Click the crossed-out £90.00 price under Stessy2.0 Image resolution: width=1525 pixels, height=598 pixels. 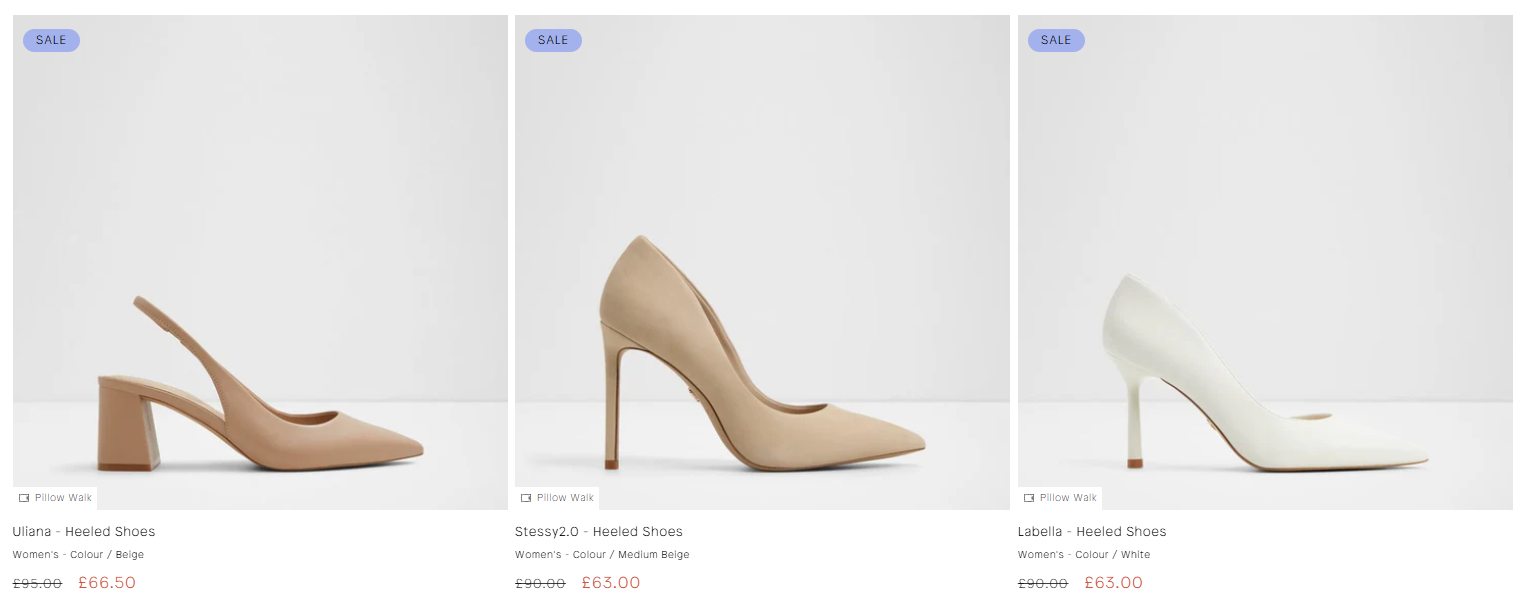(540, 584)
